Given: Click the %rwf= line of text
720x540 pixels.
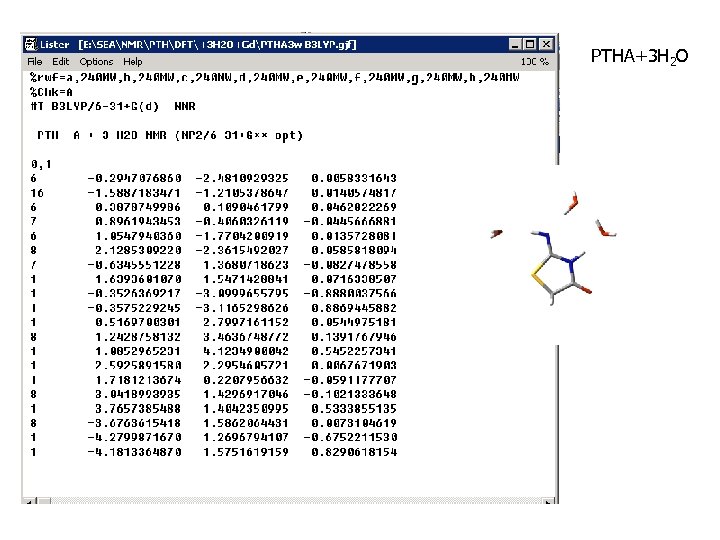Looking at the screenshot, I should tap(275, 77).
